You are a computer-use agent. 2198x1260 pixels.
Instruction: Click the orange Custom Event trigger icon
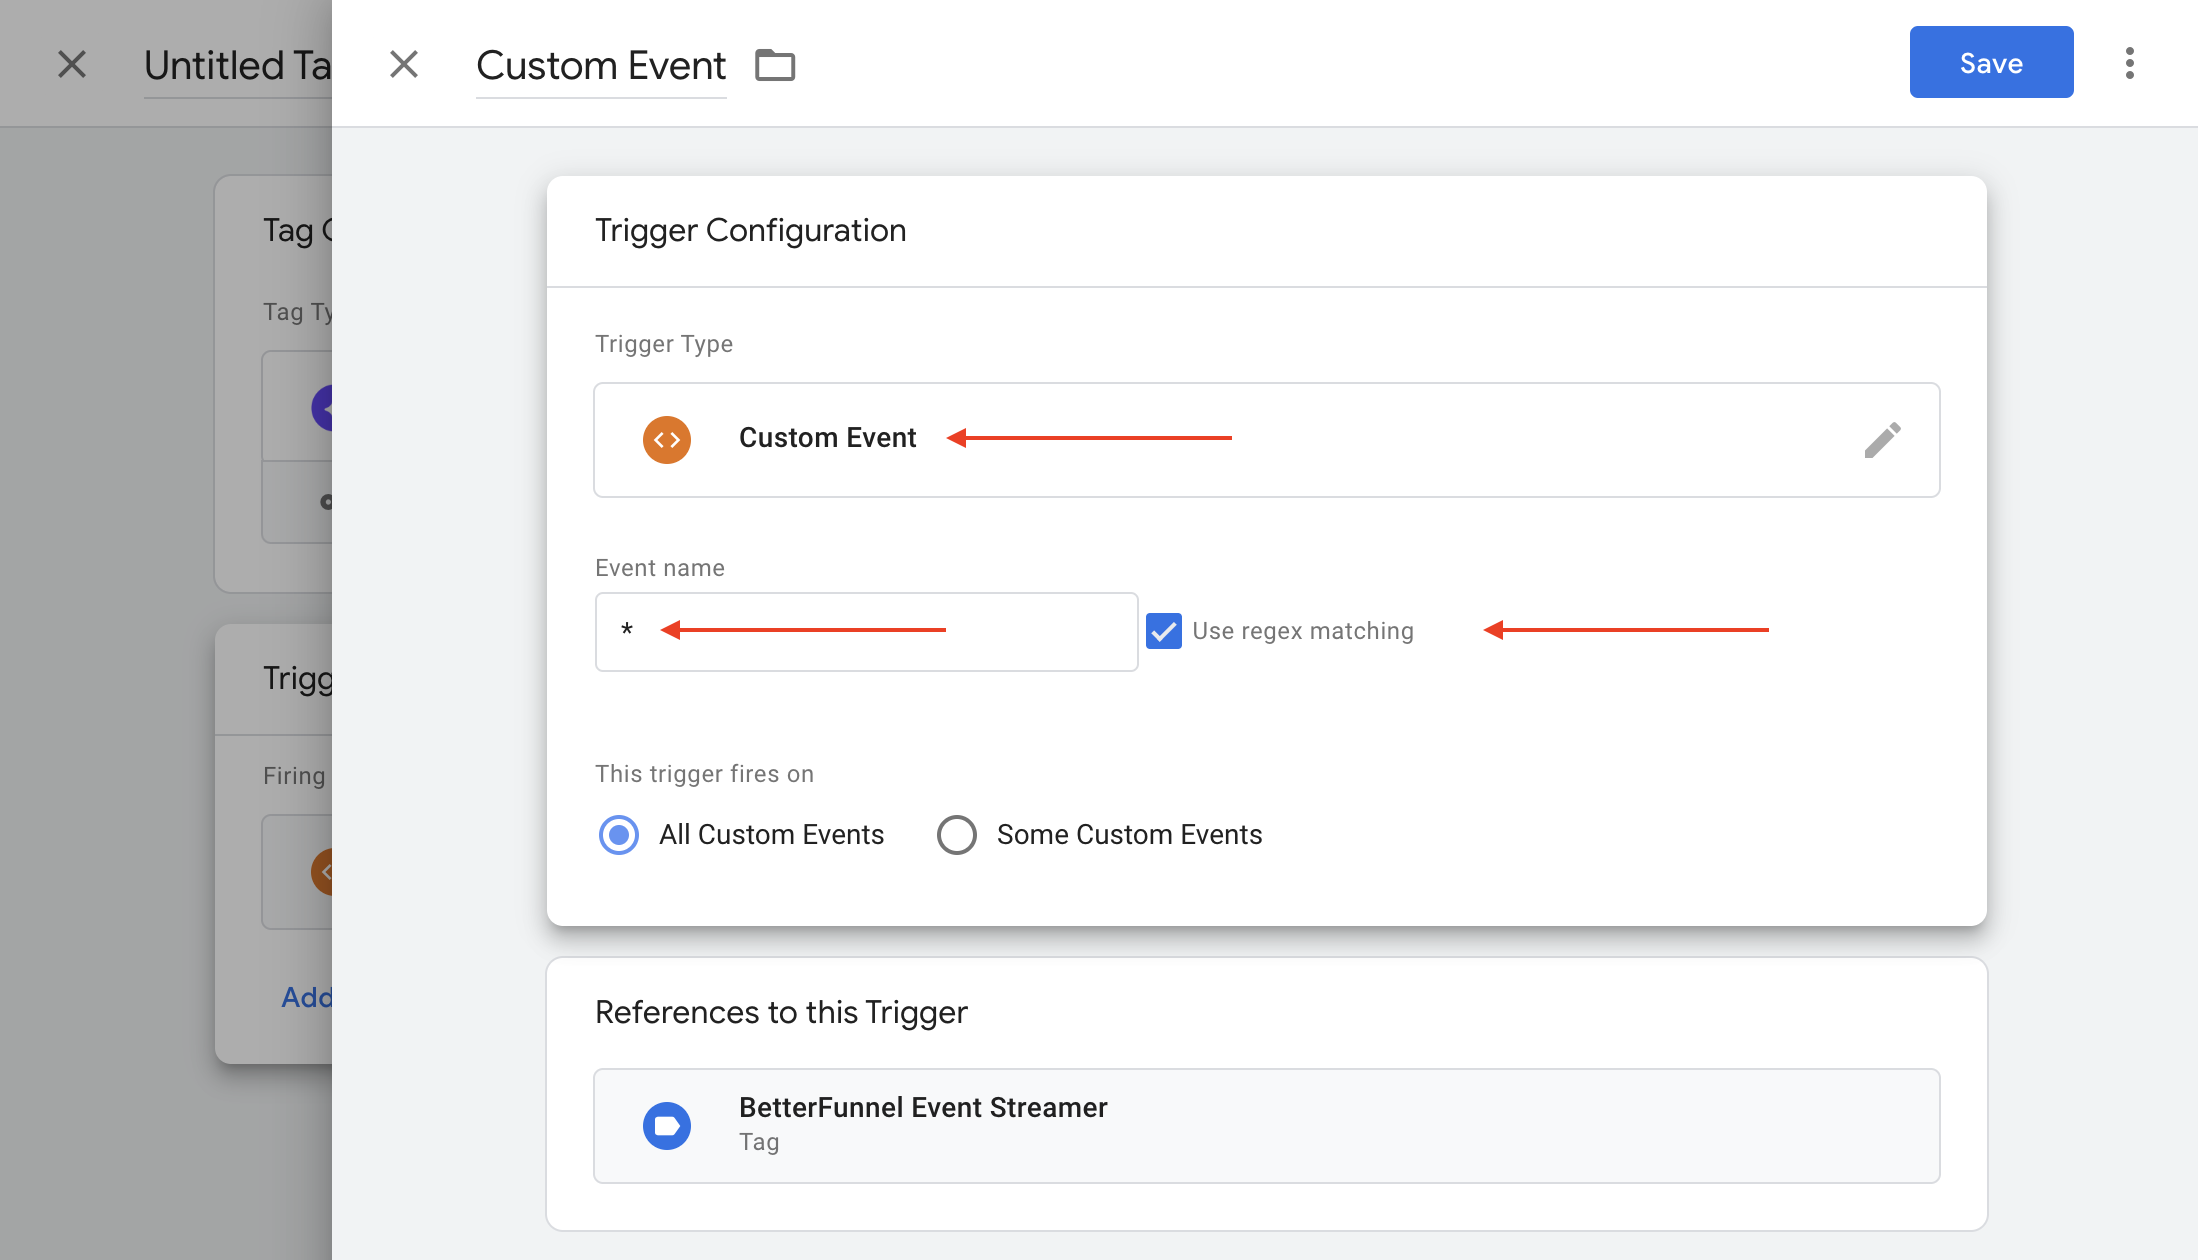667,440
